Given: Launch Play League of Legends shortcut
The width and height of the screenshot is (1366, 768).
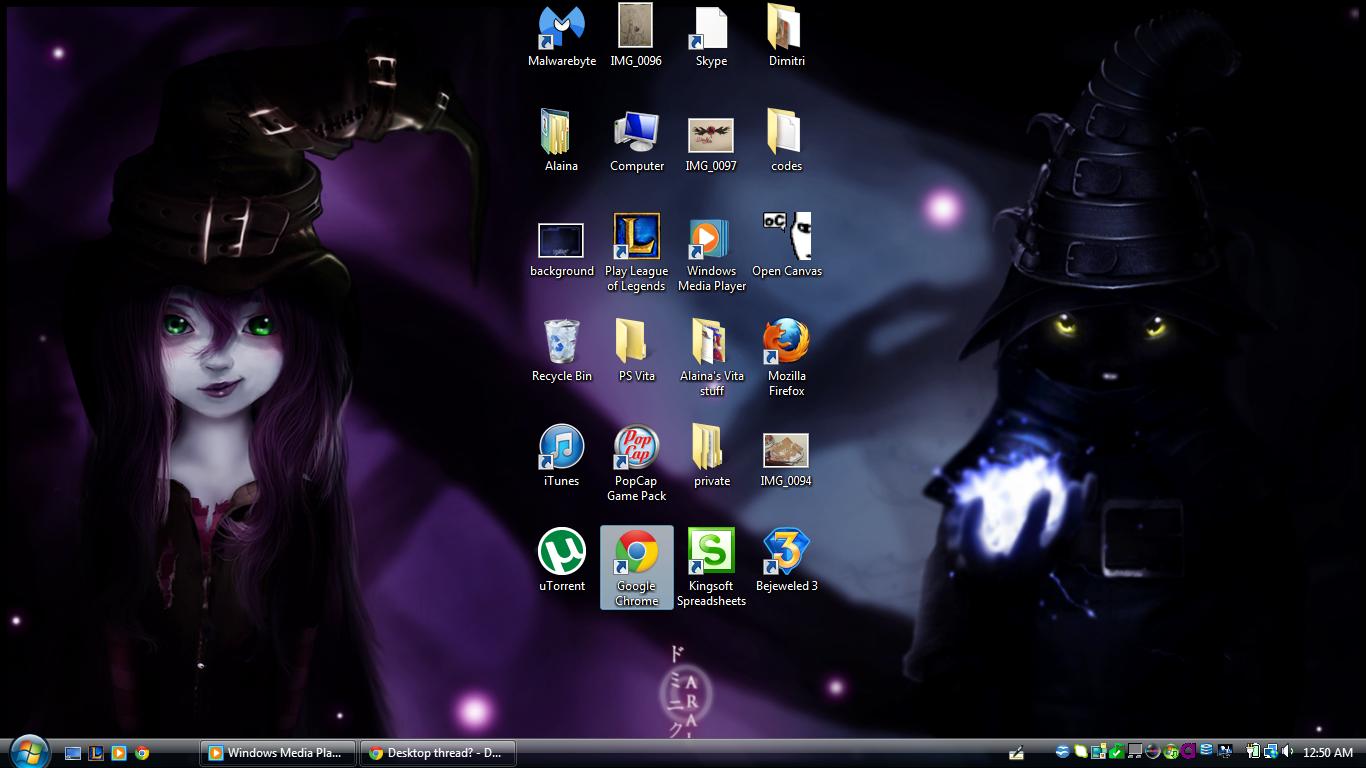Looking at the screenshot, I should click(x=636, y=252).
